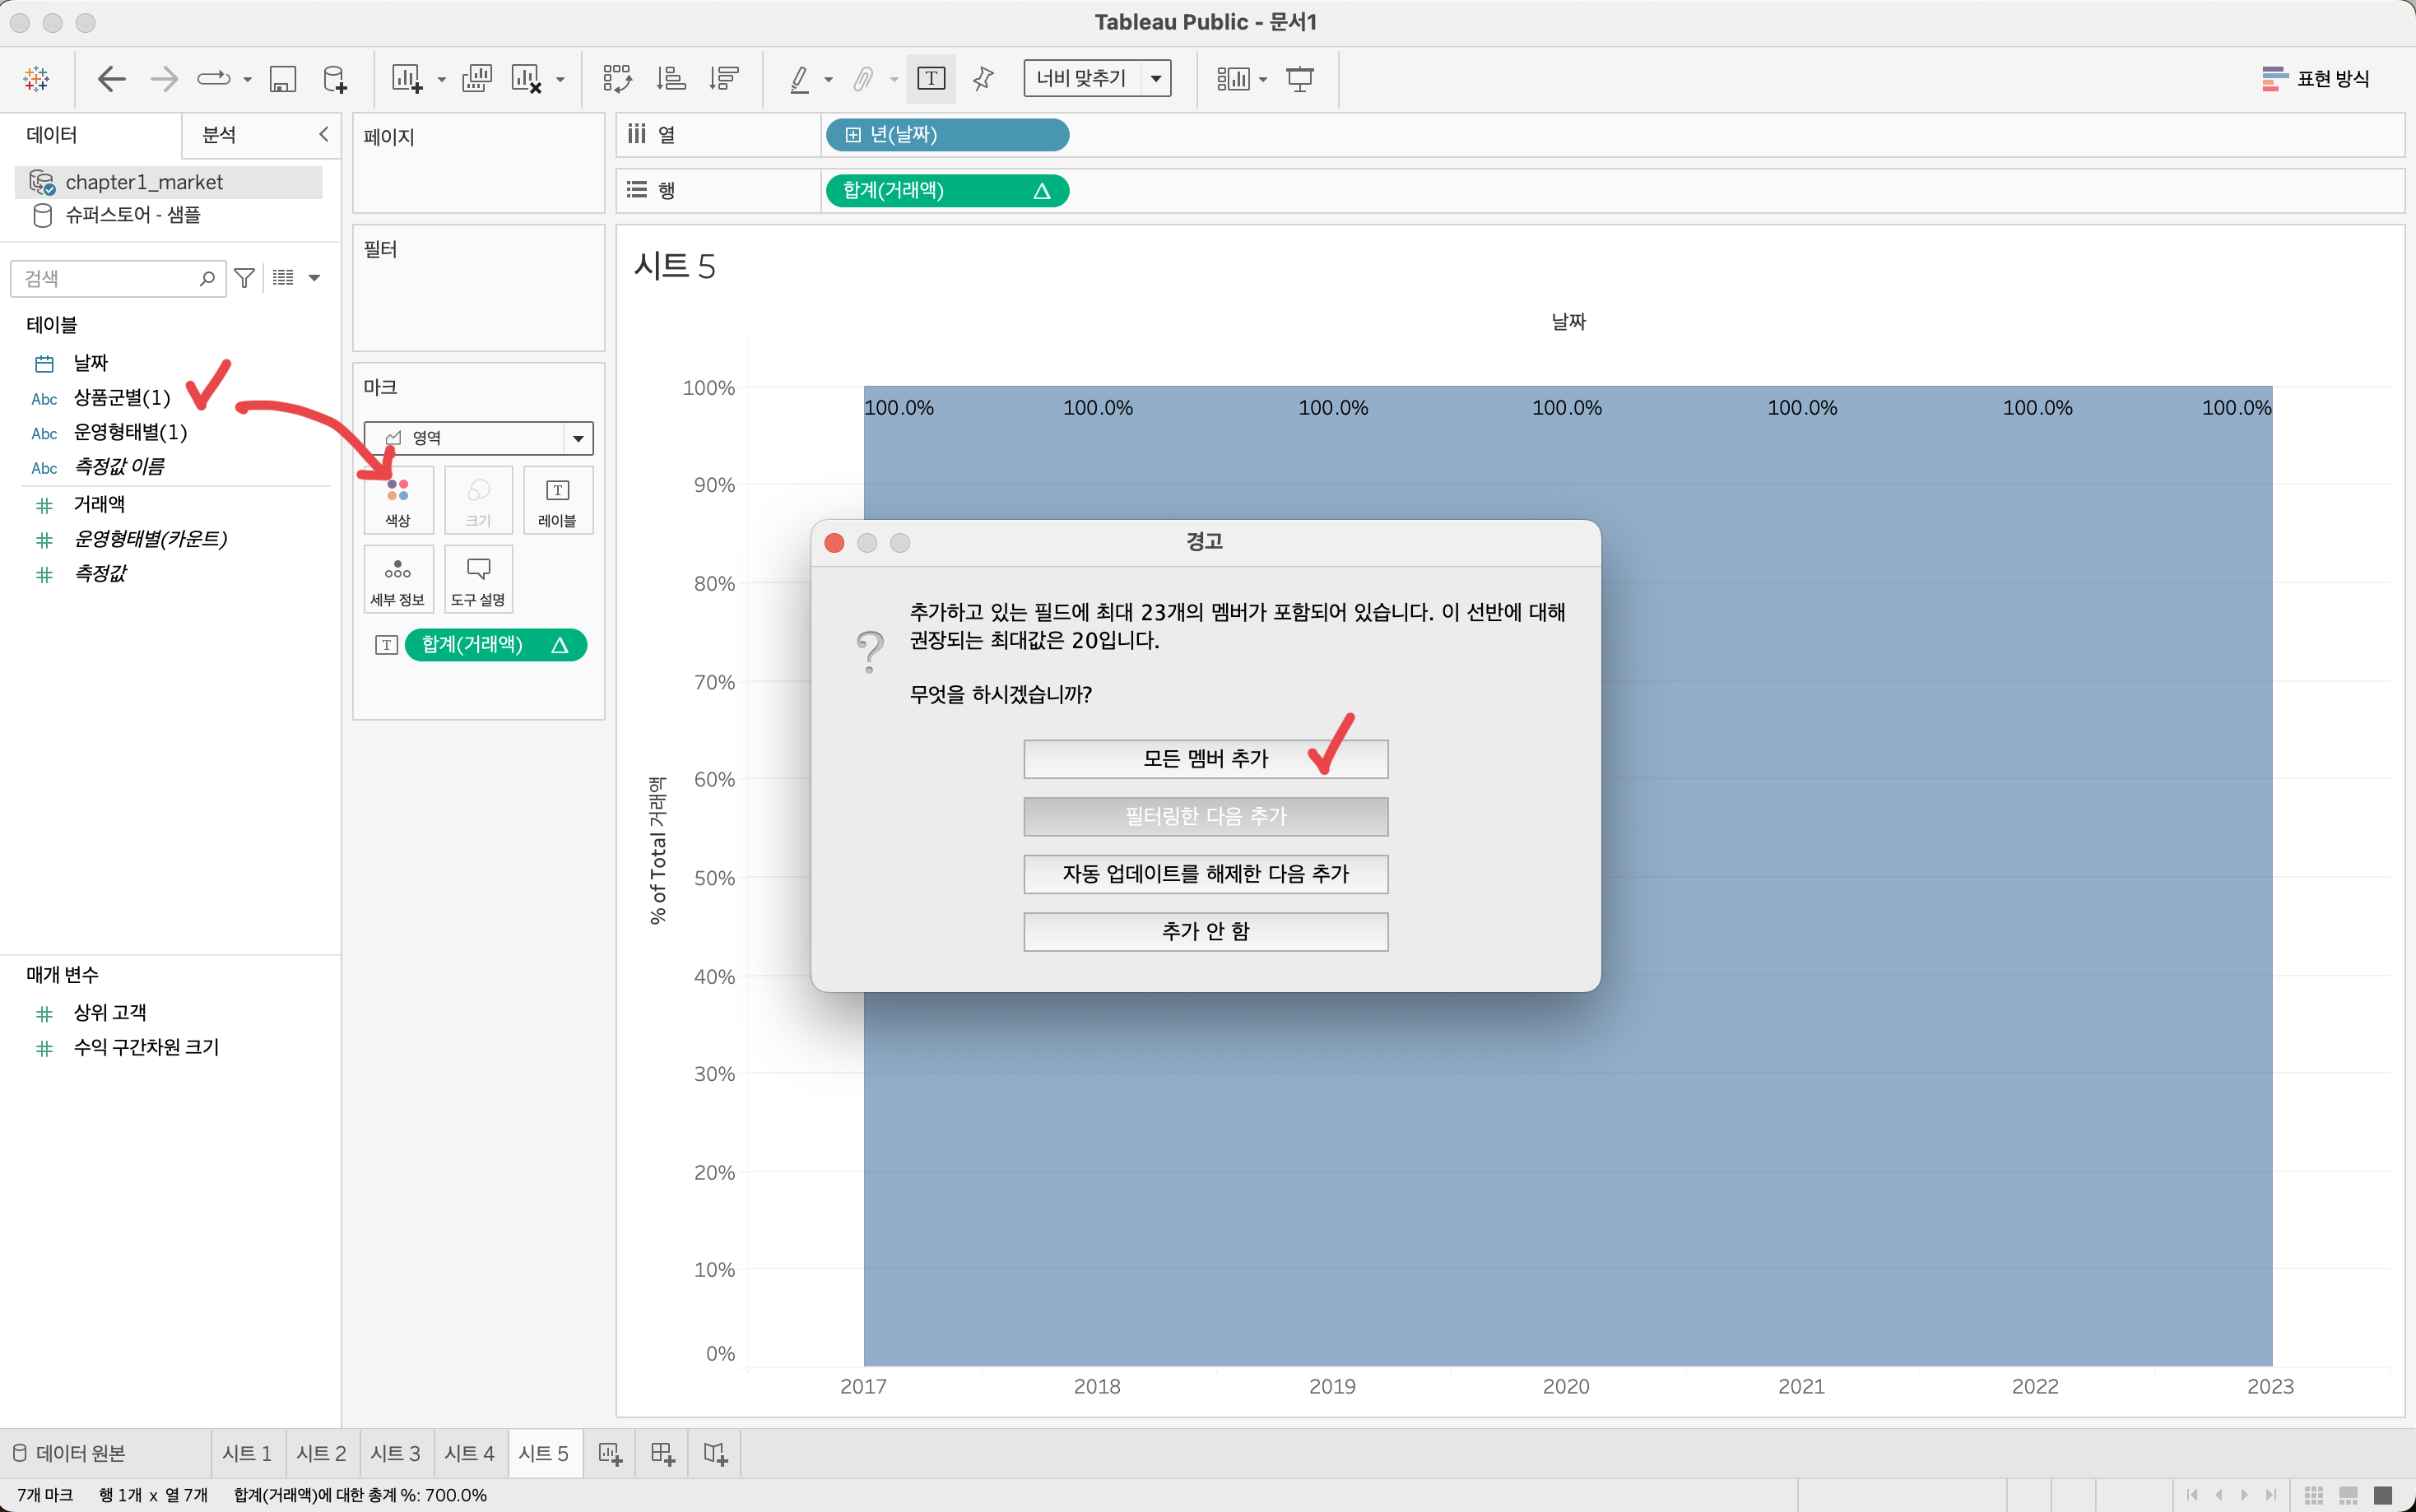Viewport: 2416px width, 1512px height.
Task: Click the 모든 멤버 추가 button
Action: pyautogui.click(x=1205, y=759)
